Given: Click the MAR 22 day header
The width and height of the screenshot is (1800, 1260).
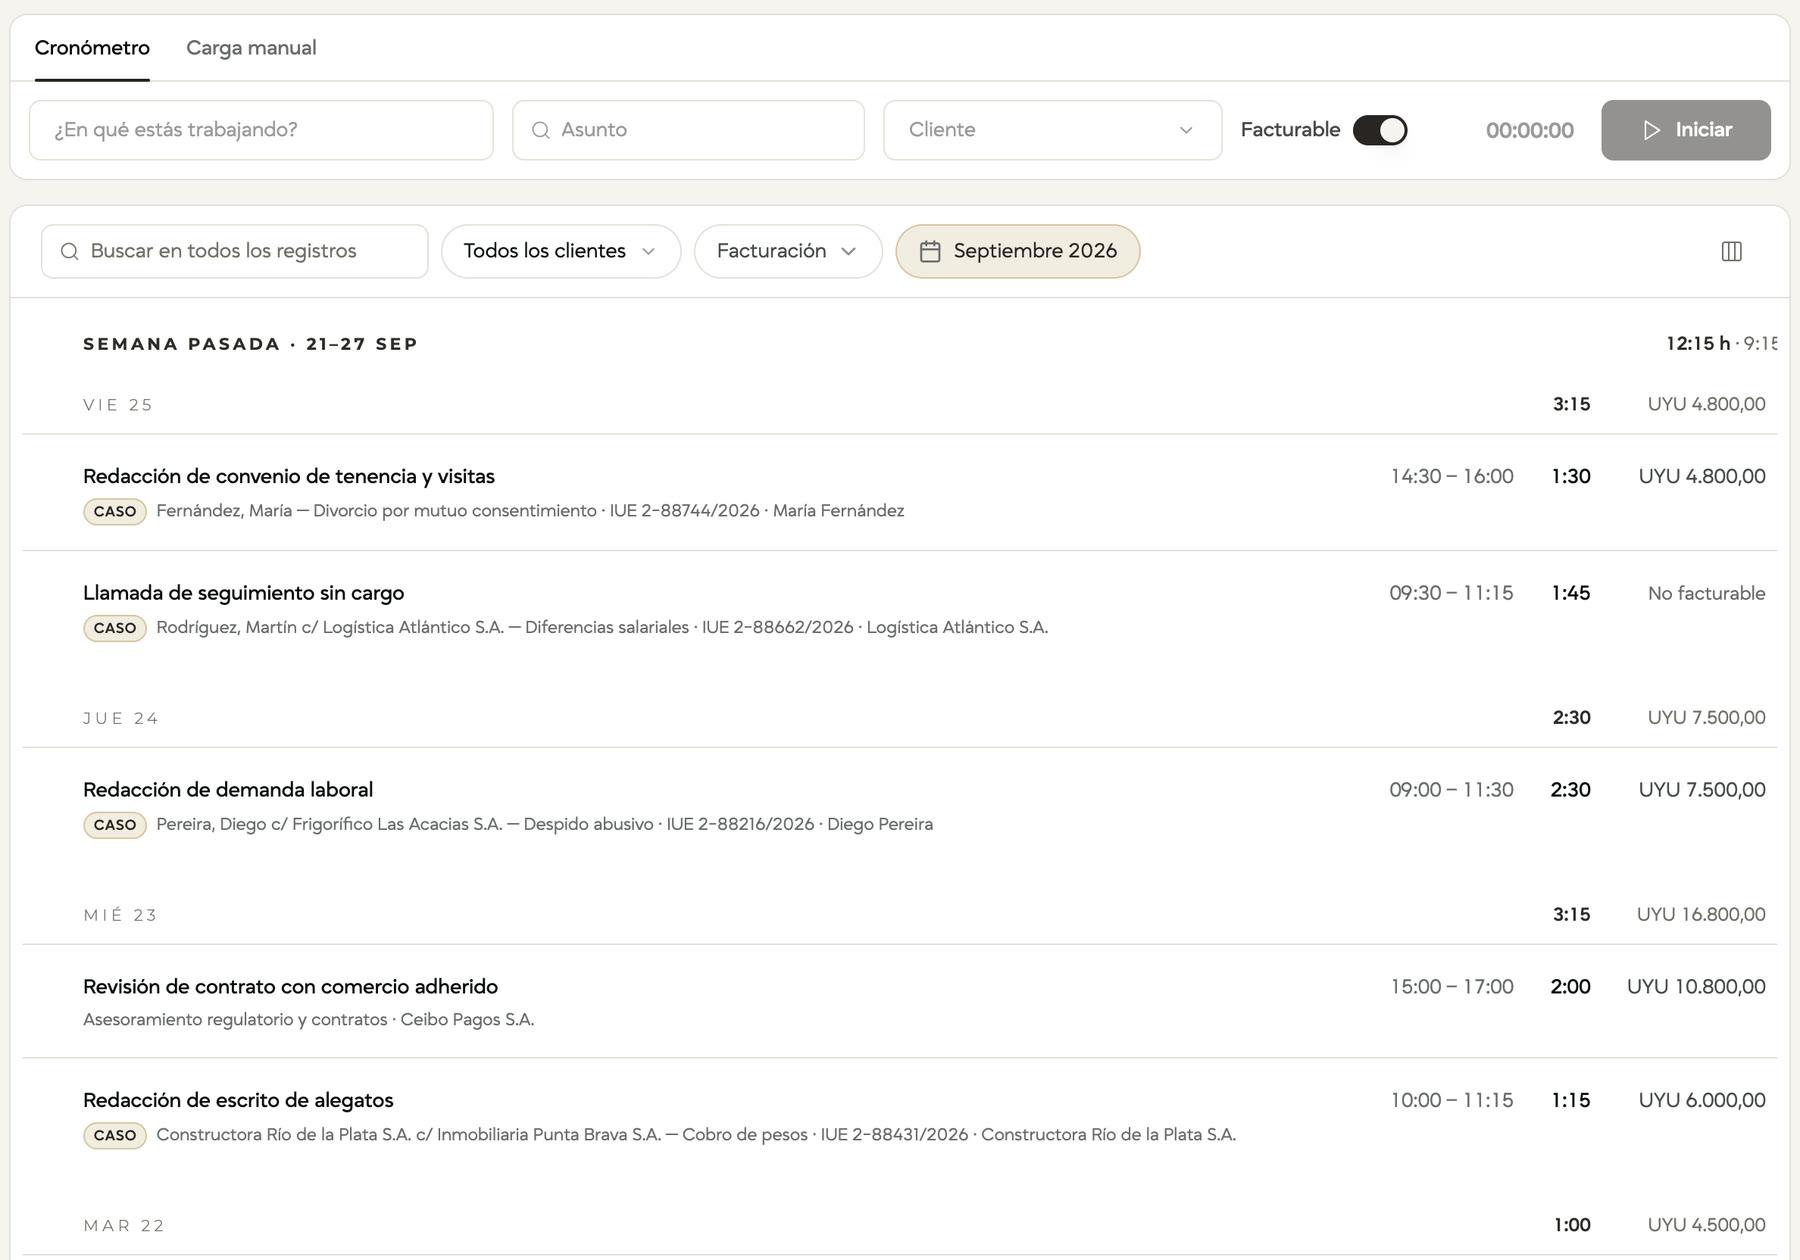Looking at the screenshot, I should 124,1225.
